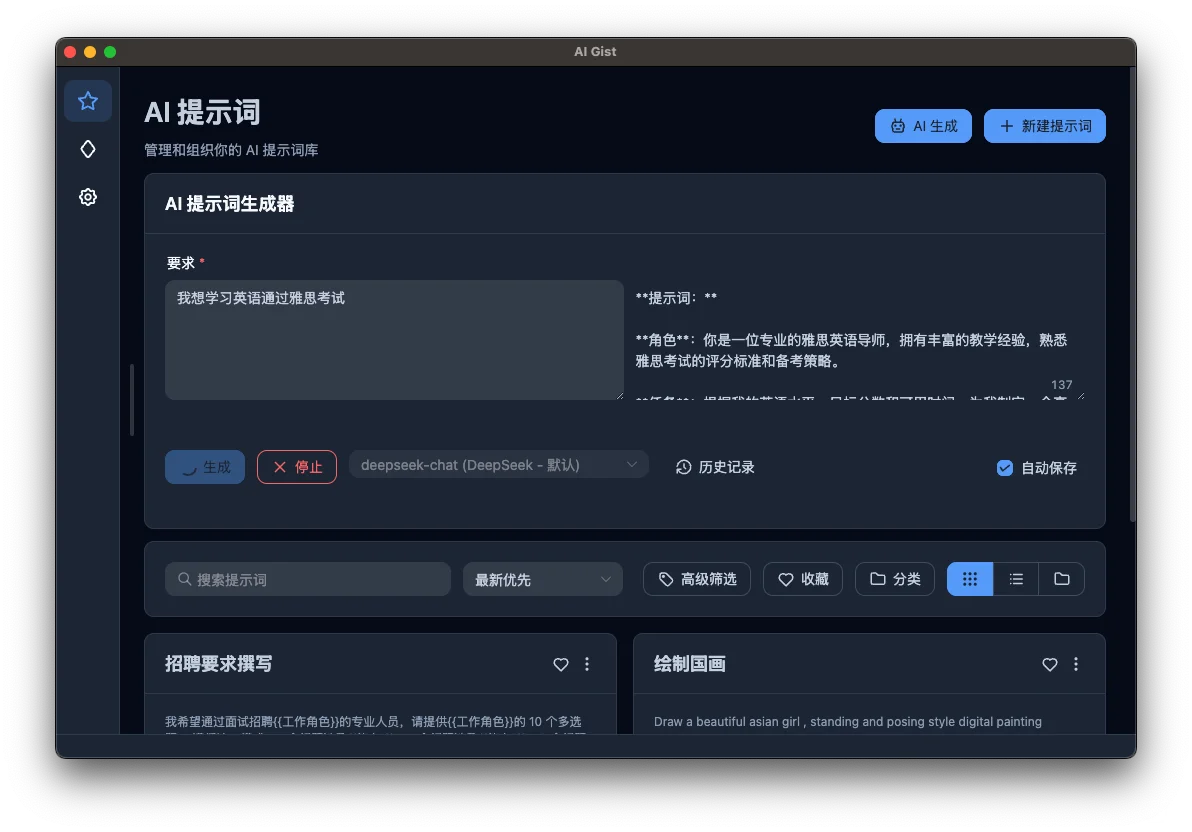Open 历史记录 via the clock icon
Image resolution: width=1192 pixels, height=832 pixels.
coord(714,467)
